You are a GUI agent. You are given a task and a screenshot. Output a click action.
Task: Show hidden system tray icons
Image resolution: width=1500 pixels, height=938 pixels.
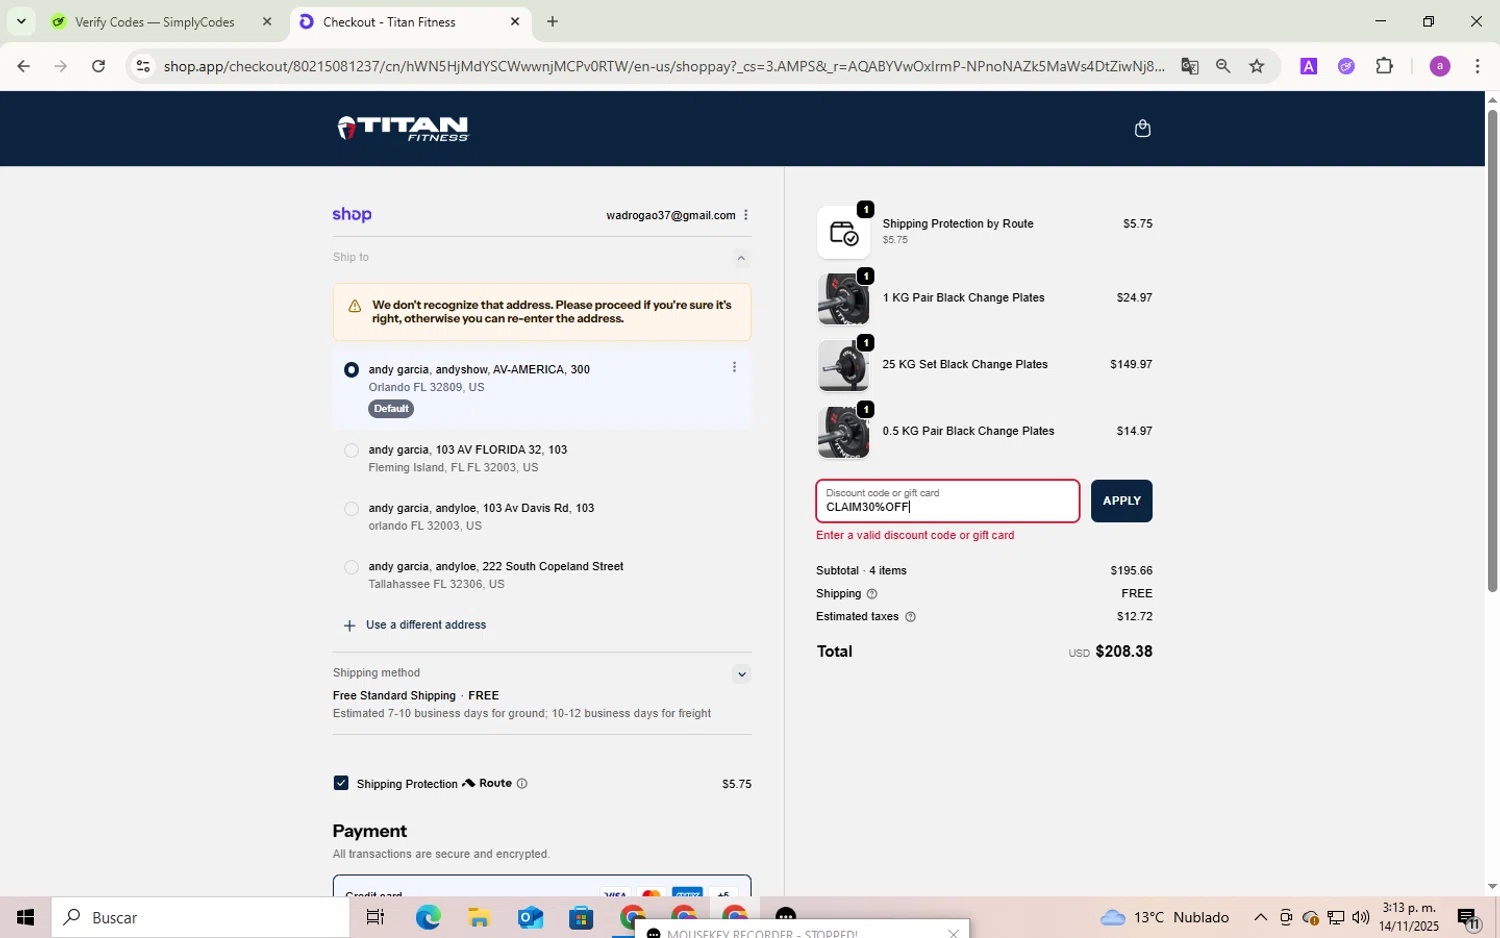click(x=1260, y=917)
